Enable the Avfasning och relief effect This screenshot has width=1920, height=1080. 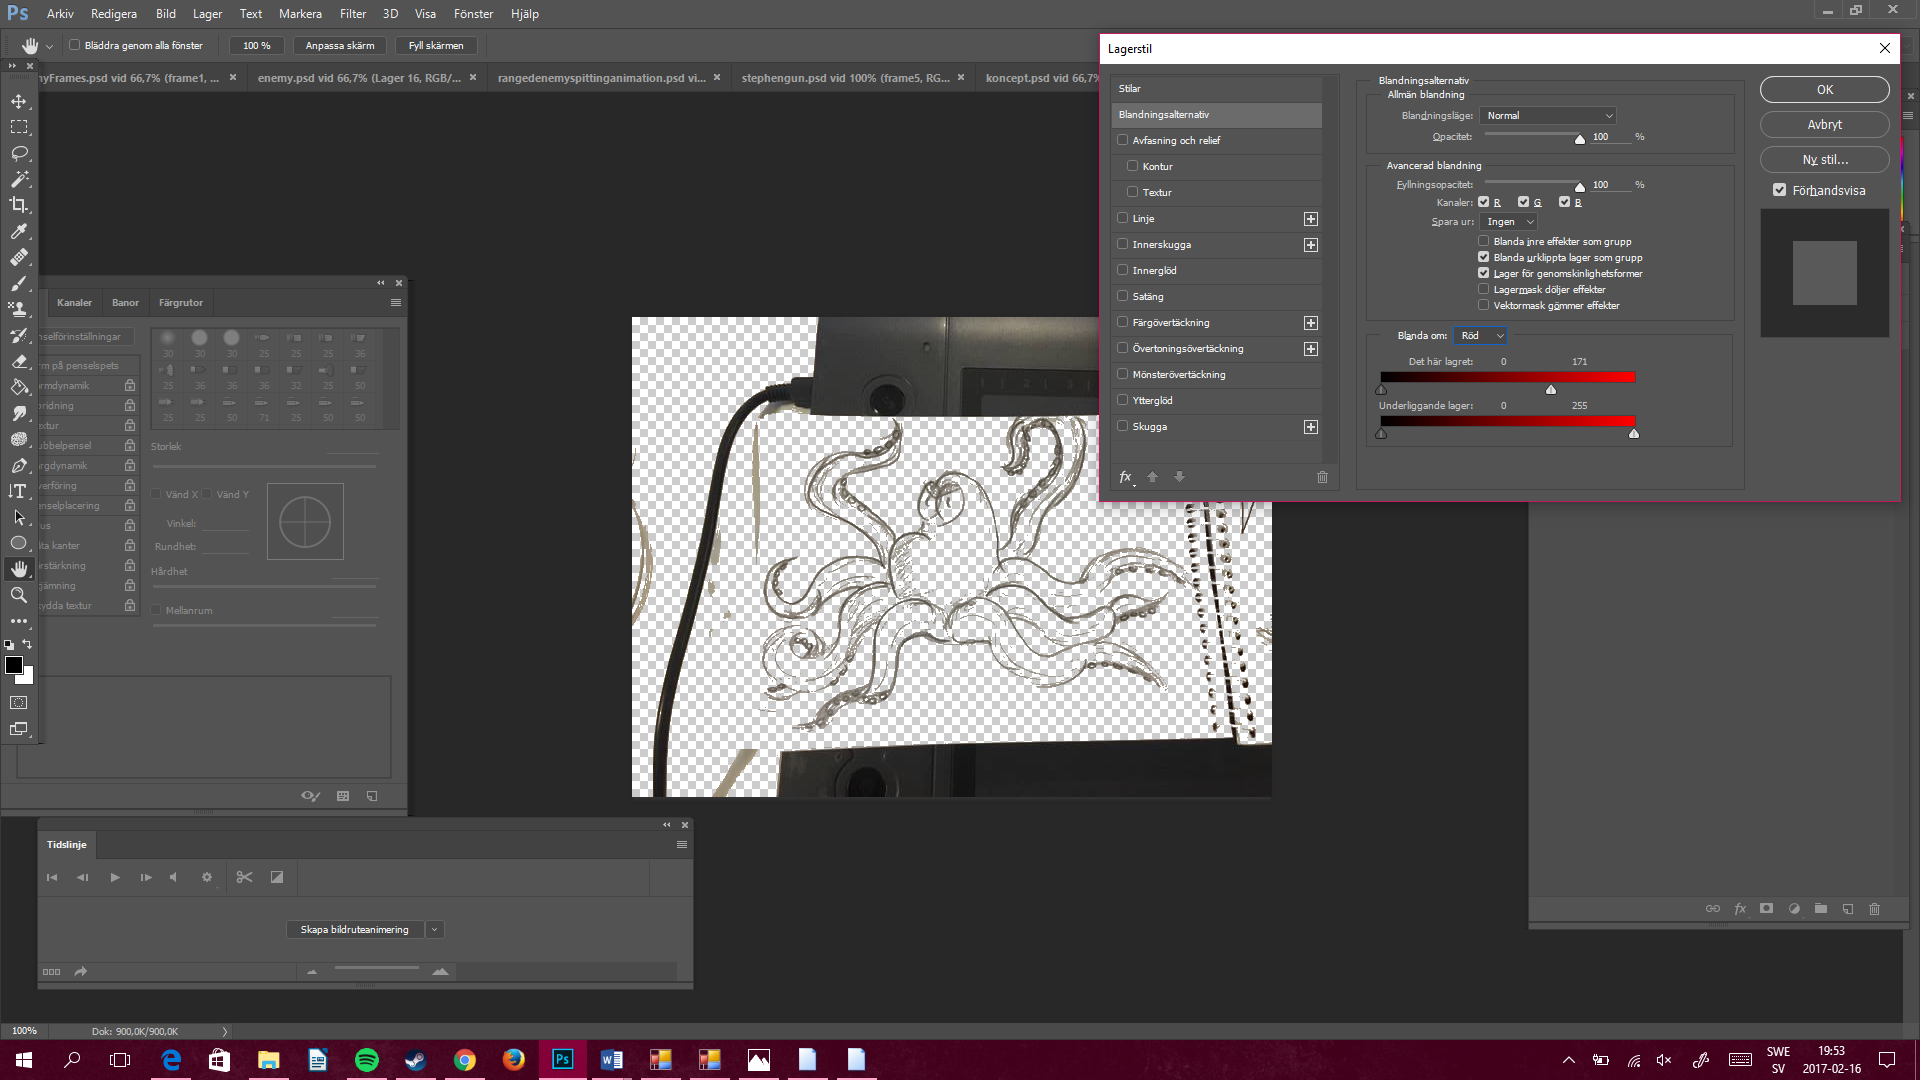[1122, 140]
